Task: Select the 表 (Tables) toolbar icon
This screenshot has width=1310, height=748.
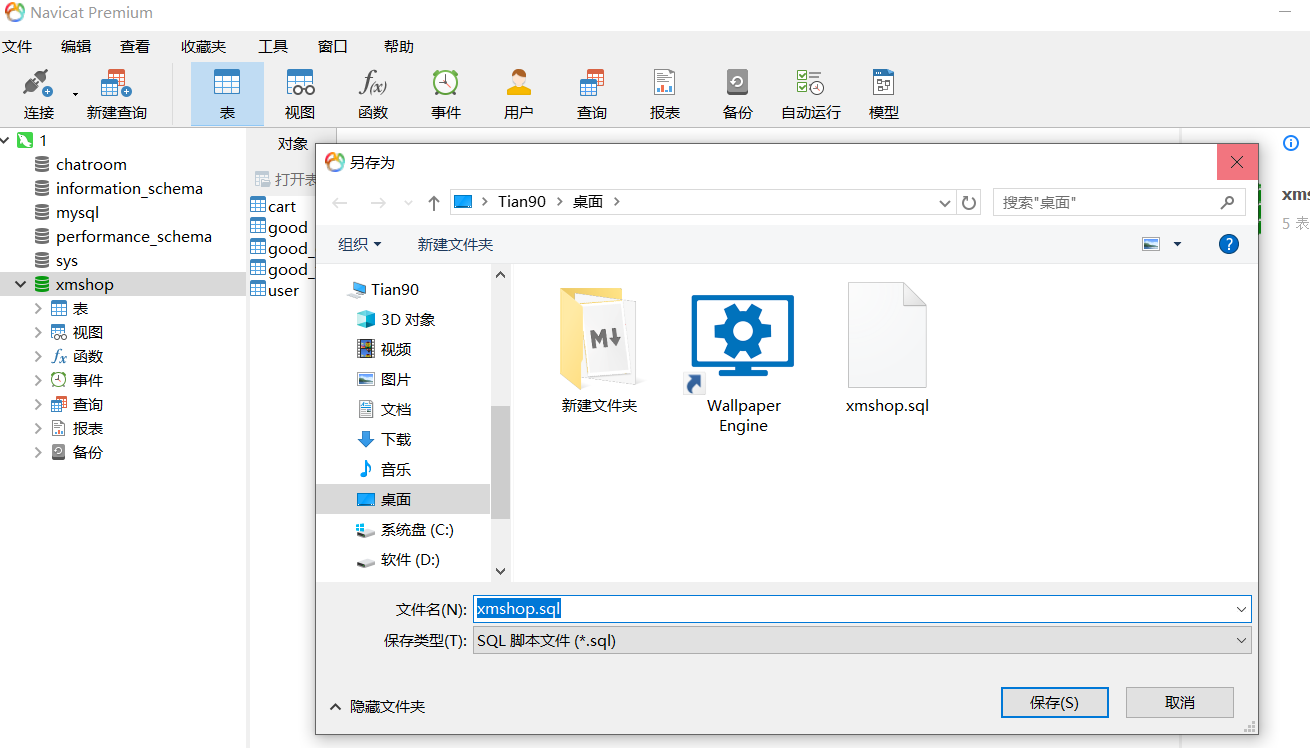Action: (227, 92)
